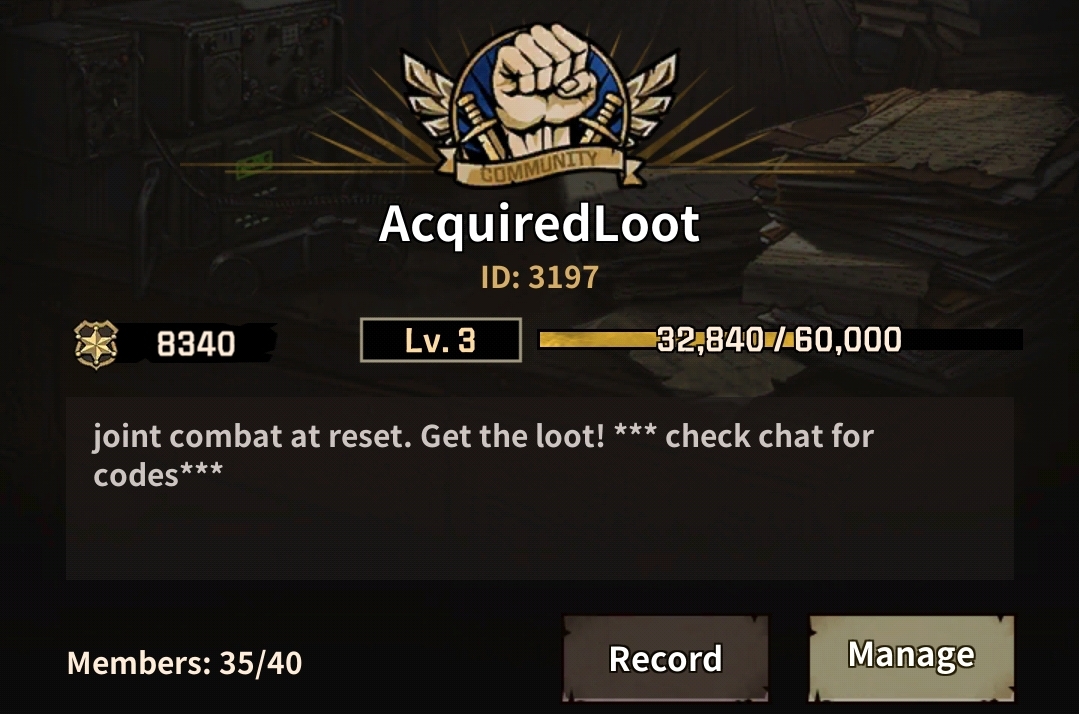The height and width of the screenshot is (714, 1079).
Task: Click the gold star badge icon
Action: point(96,344)
